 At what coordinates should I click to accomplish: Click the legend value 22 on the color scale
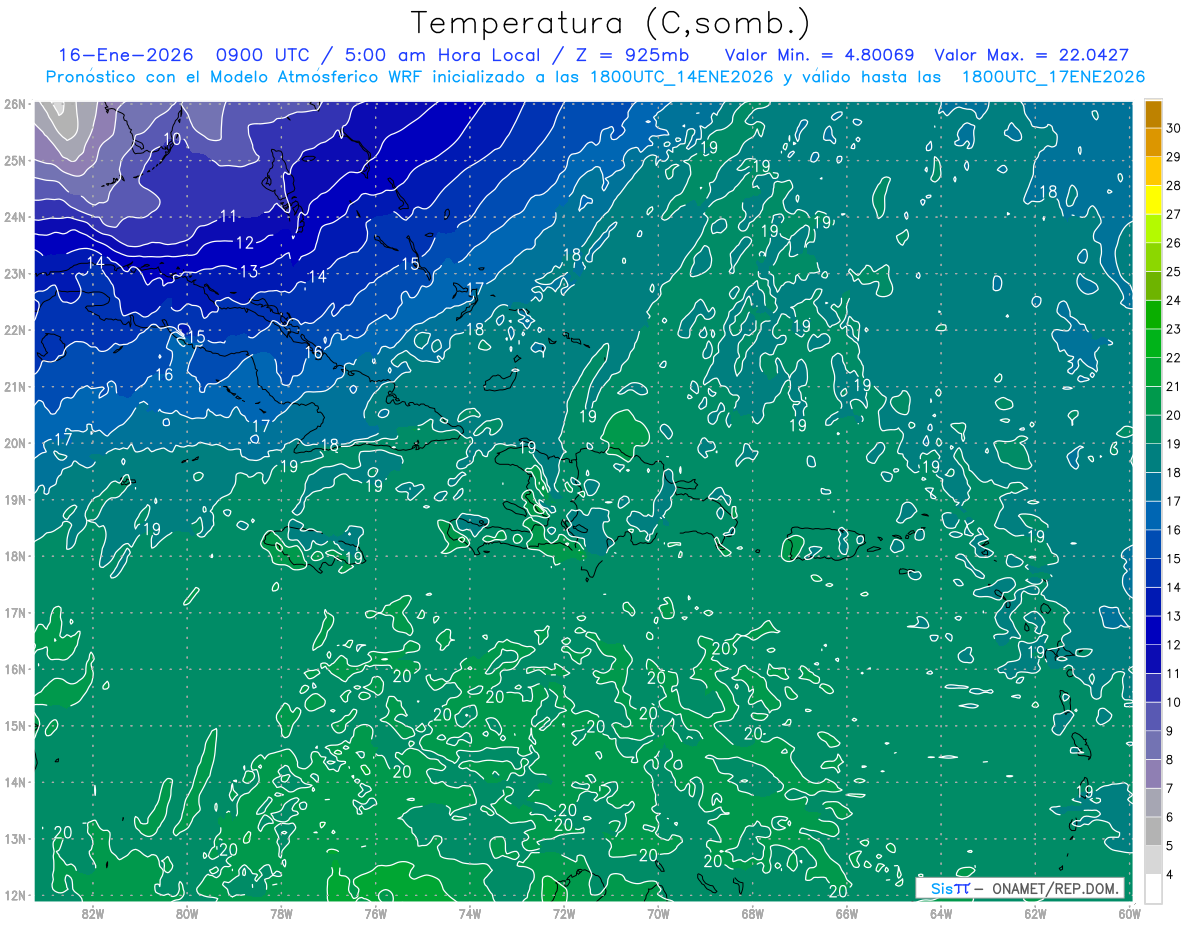[x=1173, y=358]
